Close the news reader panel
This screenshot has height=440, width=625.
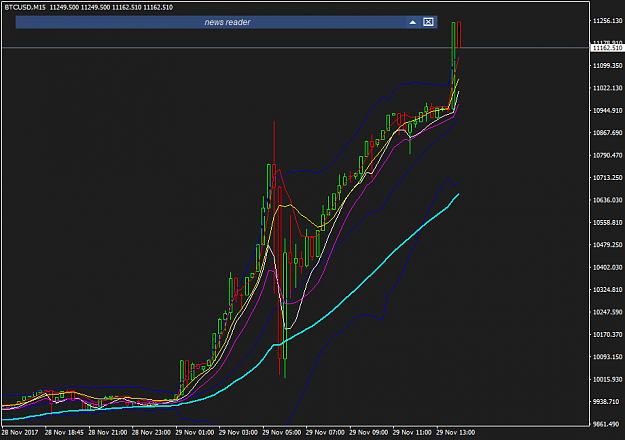428,22
